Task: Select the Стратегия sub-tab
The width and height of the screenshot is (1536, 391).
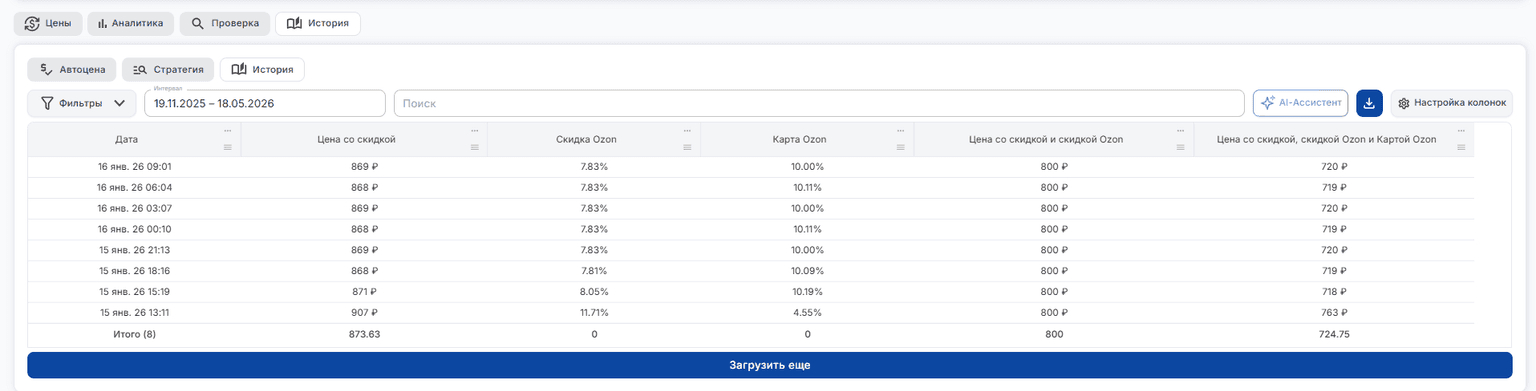Action: pyautogui.click(x=168, y=70)
